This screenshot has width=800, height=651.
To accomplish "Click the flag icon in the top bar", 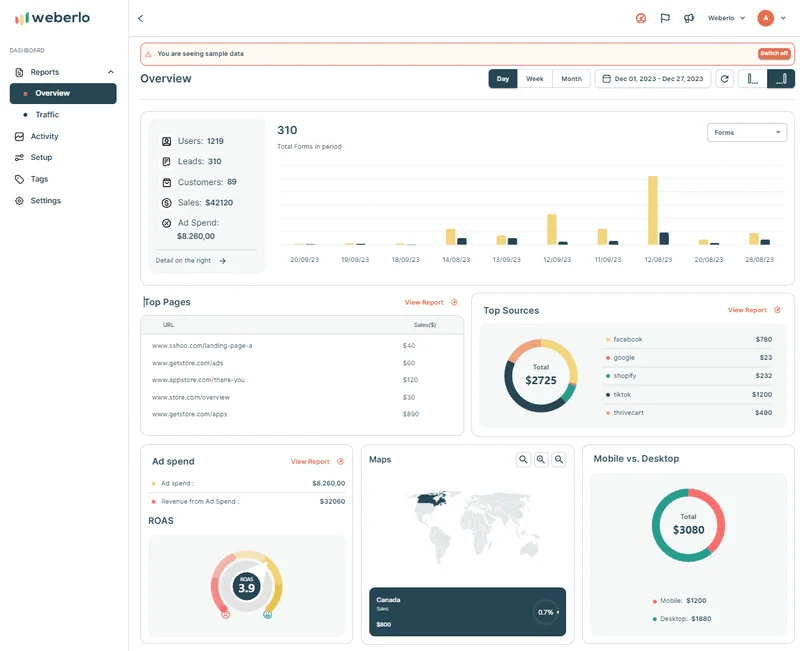I will (663, 17).
